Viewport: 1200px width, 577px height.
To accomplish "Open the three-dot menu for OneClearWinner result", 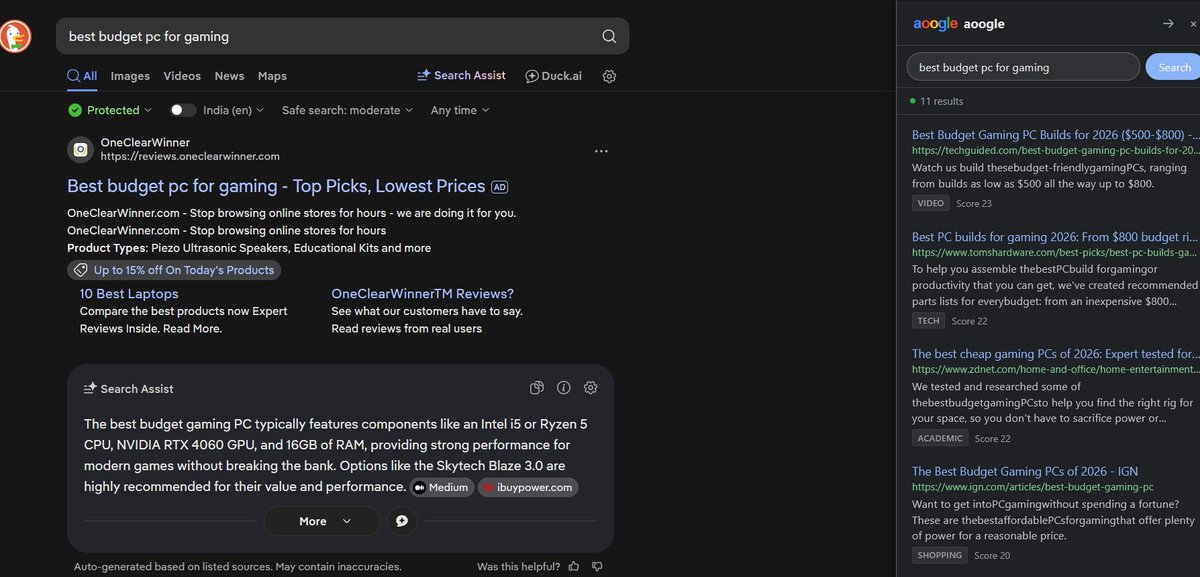I will [x=601, y=151].
